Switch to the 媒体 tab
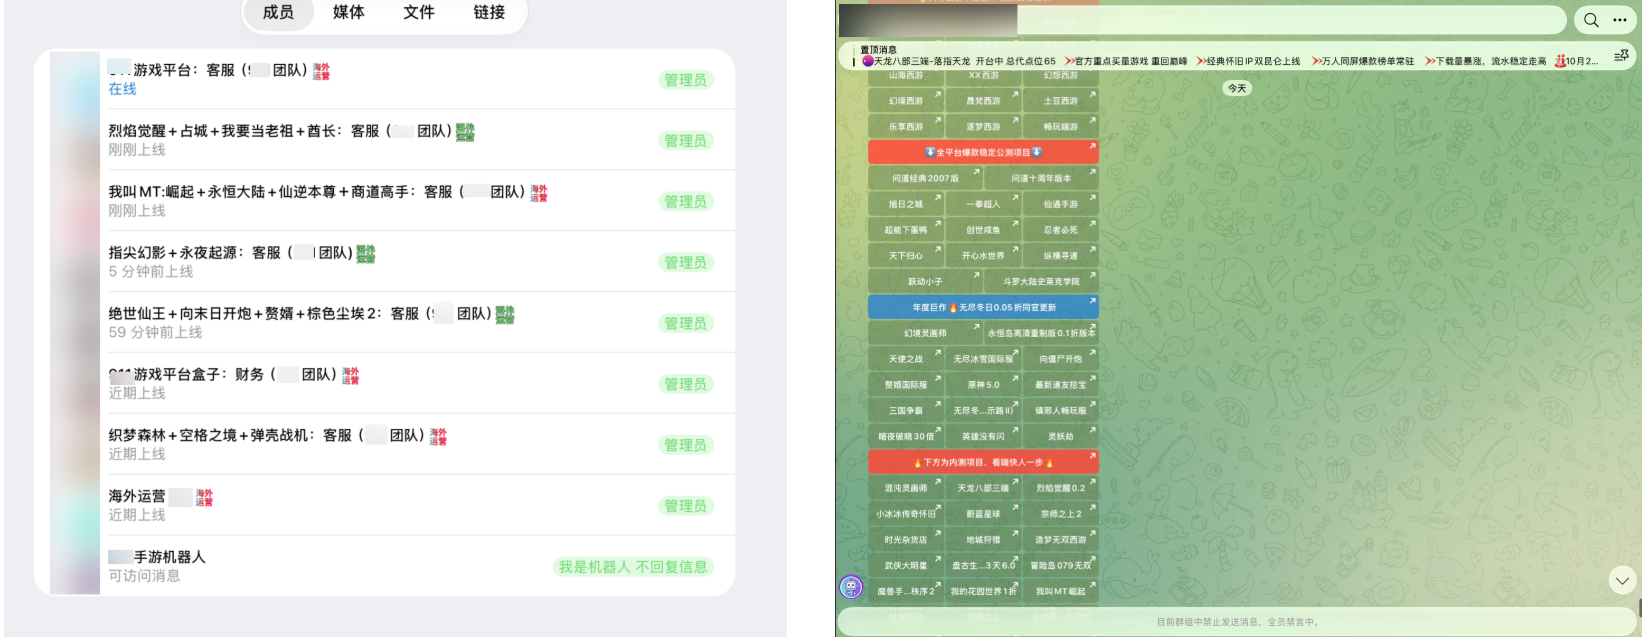The image size is (1642, 640). (349, 12)
